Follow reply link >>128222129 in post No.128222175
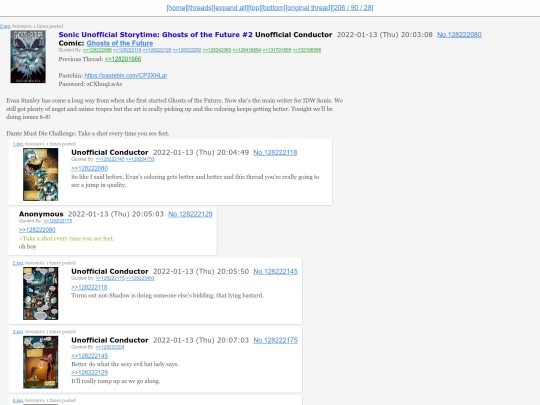540x405 pixels. pyautogui.click(x=90, y=373)
